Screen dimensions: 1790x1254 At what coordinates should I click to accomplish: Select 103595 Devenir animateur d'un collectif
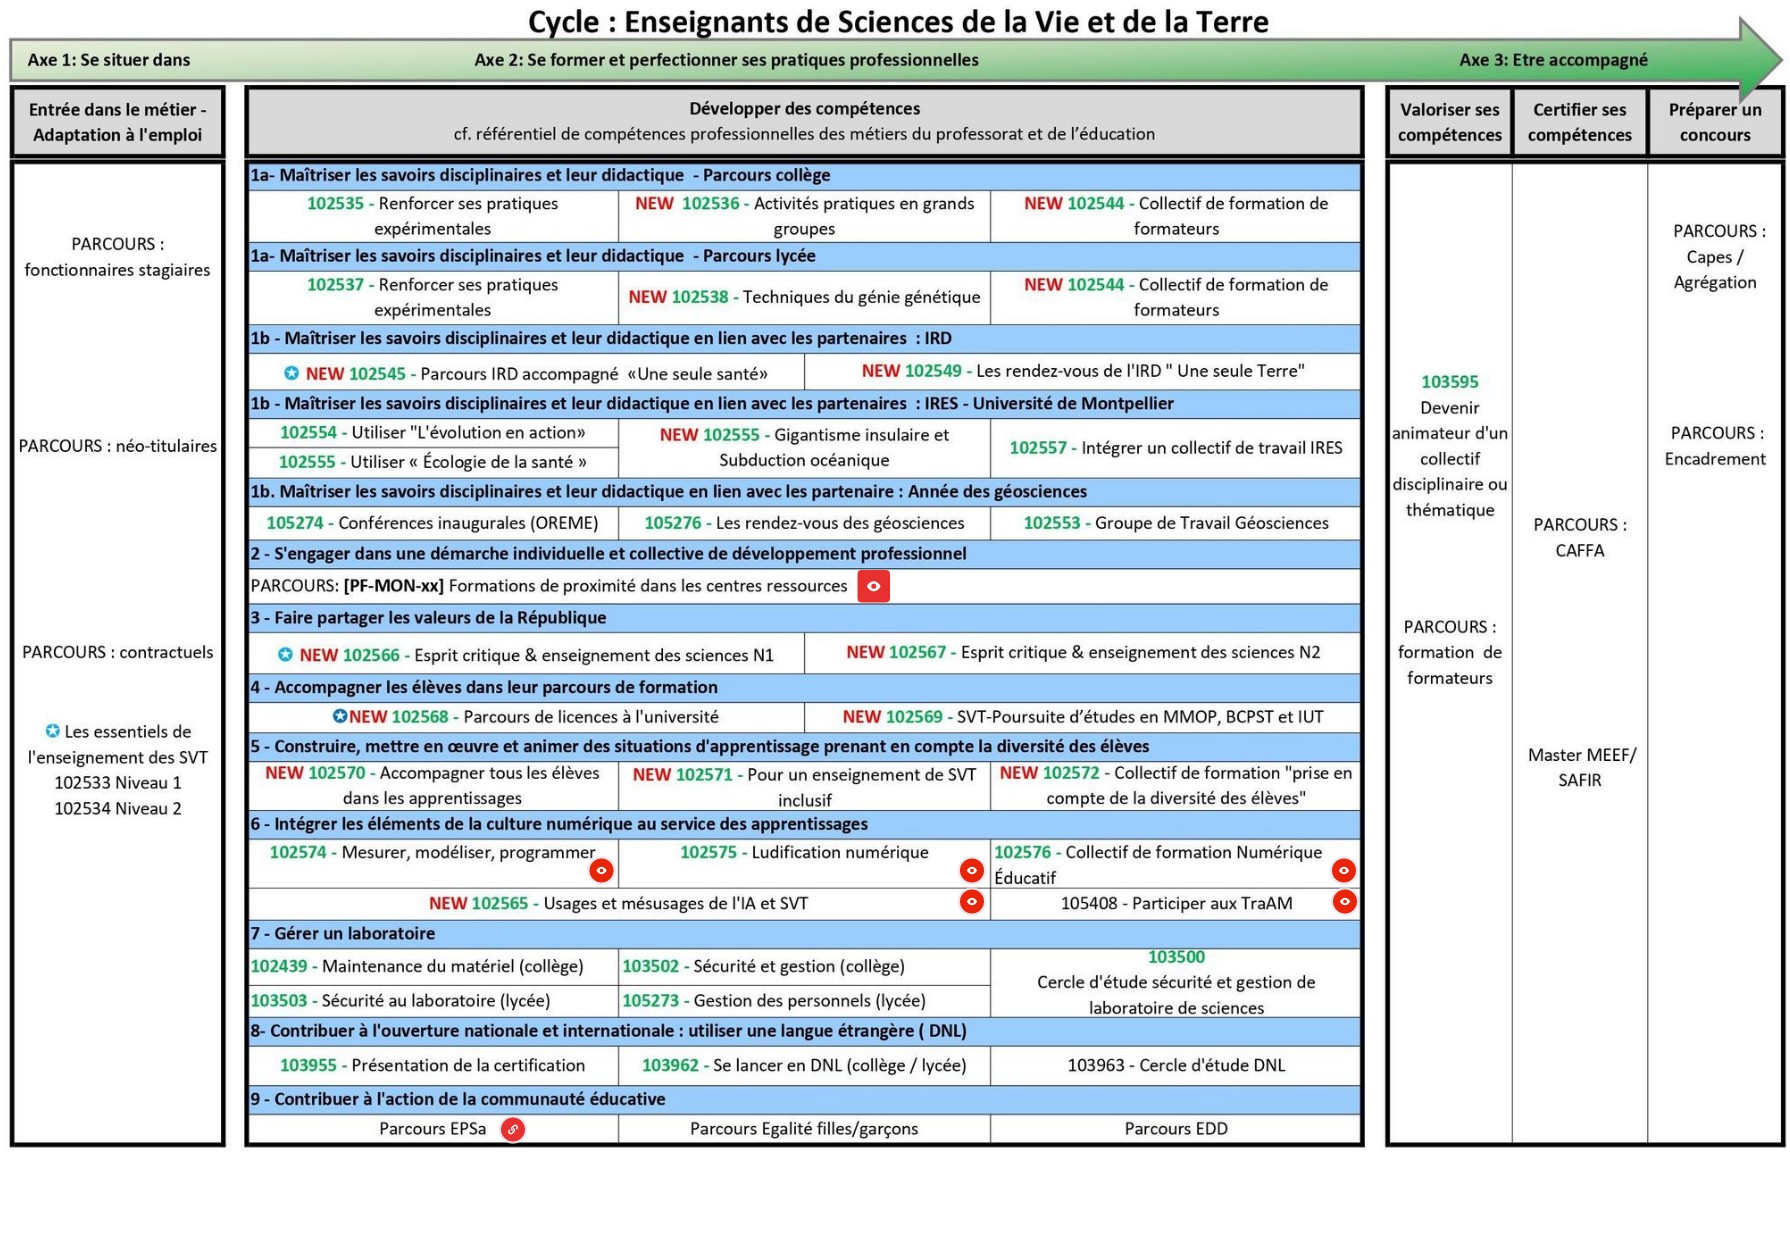tap(1449, 445)
